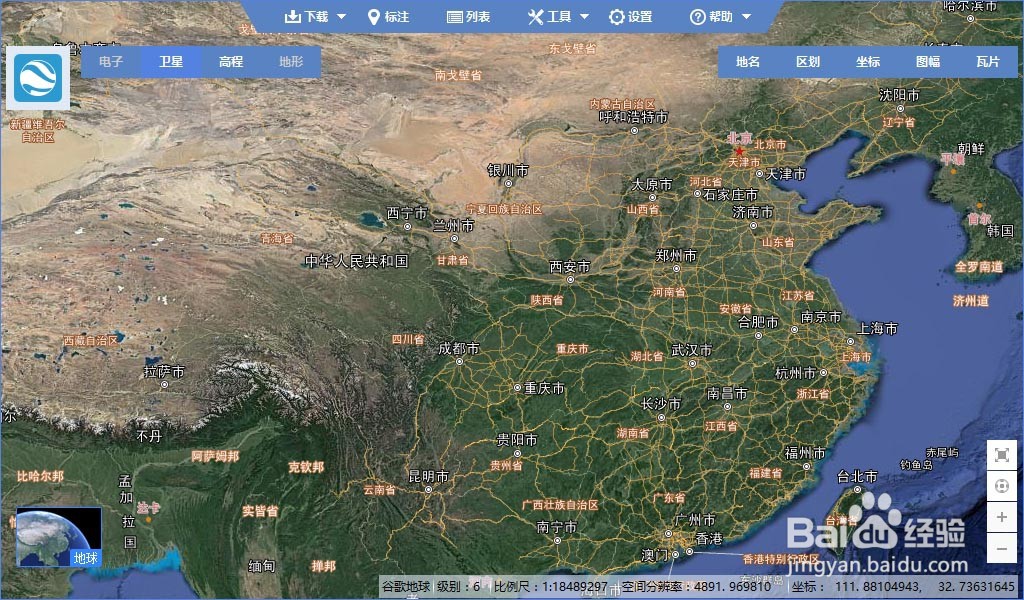Screen dimensions: 1024x600
Task: Click the 地形 terrain button
Action: [x=289, y=61]
